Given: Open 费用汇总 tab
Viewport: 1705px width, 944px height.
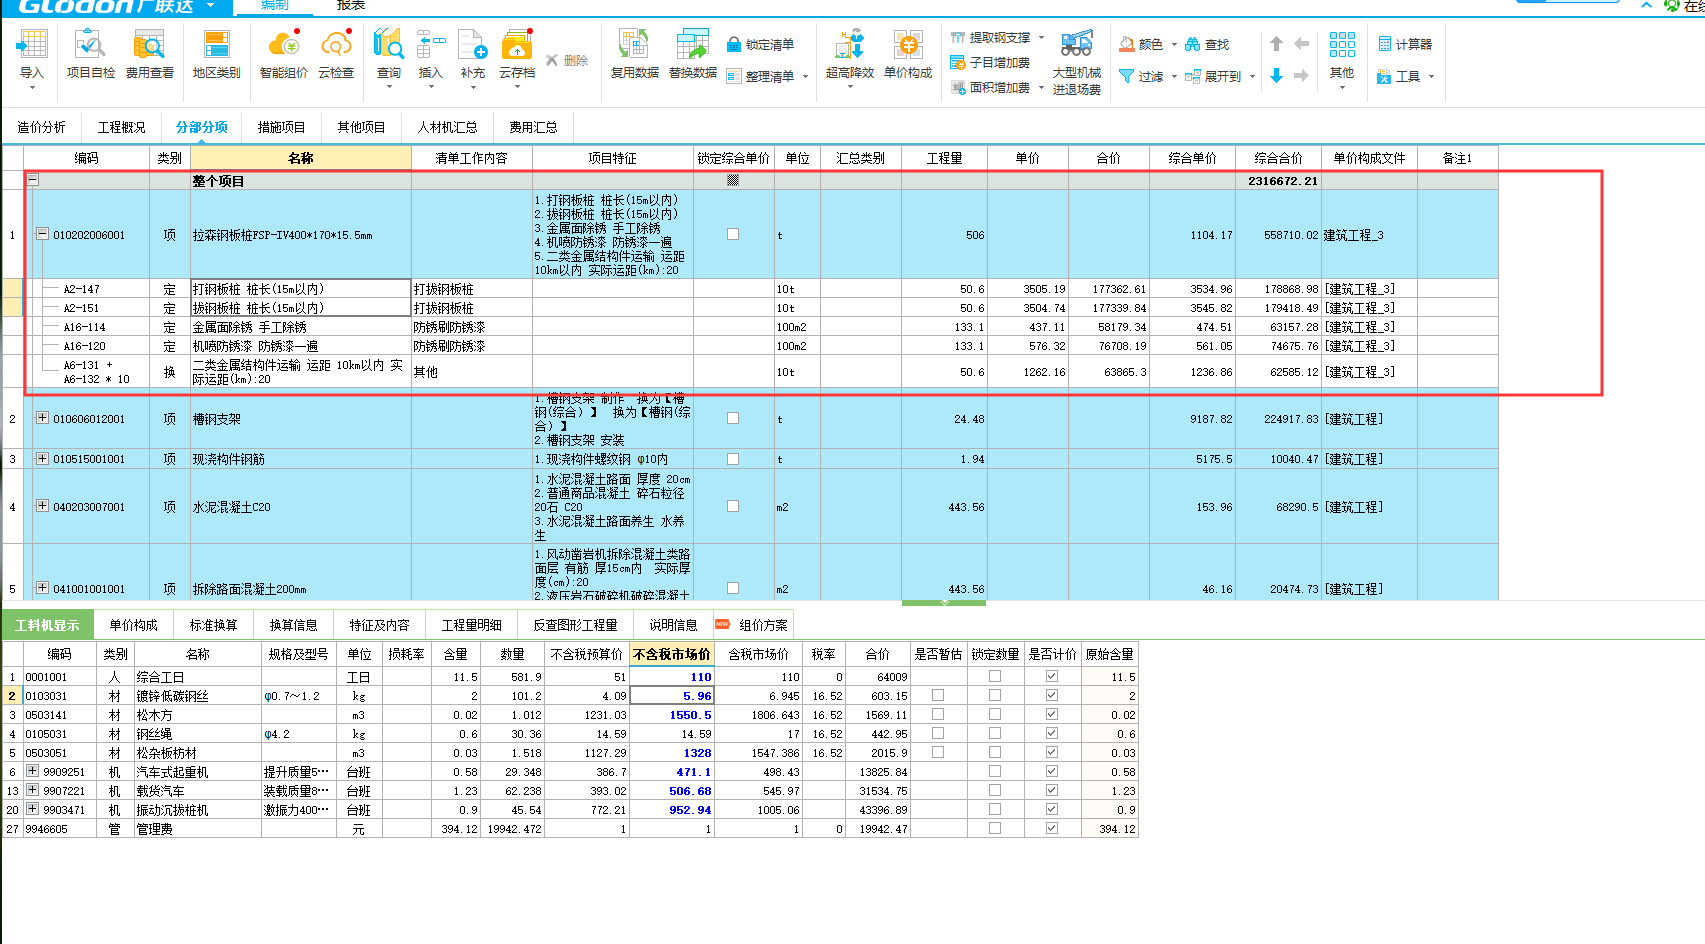Looking at the screenshot, I should click(x=533, y=127).
